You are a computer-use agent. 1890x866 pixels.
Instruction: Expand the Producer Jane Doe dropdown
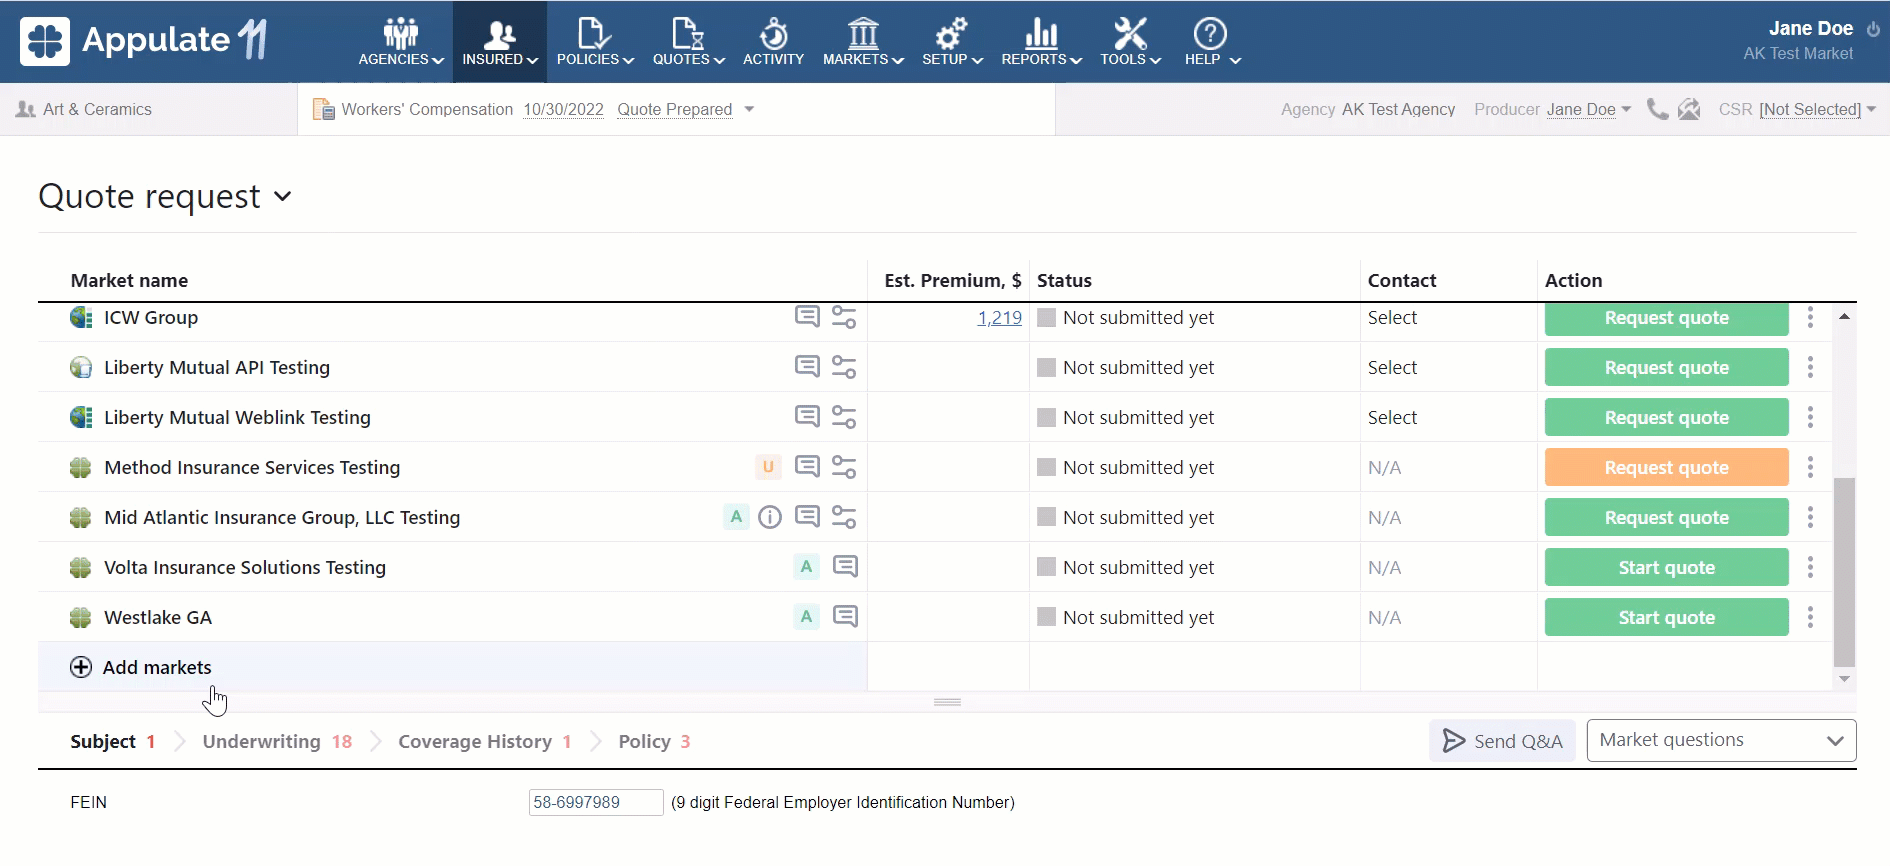pos(1626,109)
